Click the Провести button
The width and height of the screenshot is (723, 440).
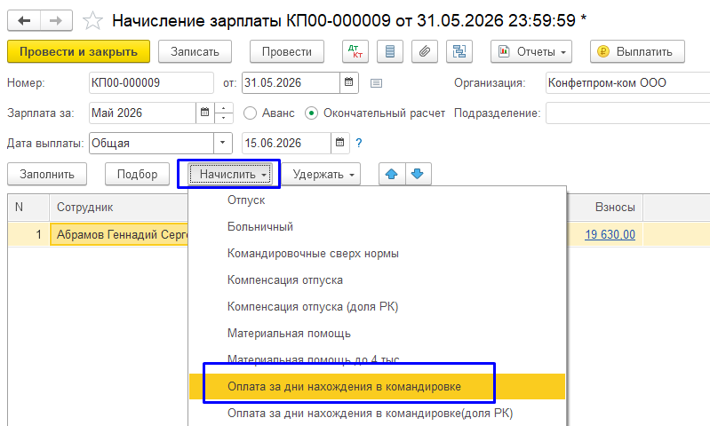click(287, 52)
